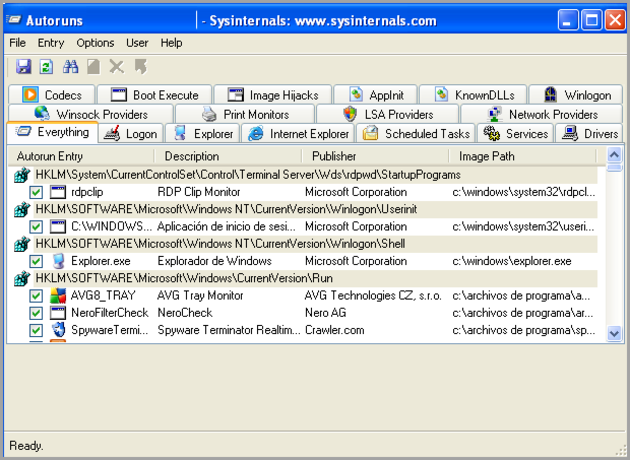Sort by the Image Path column header
This screenshot has height=460, width=630.
523,156
